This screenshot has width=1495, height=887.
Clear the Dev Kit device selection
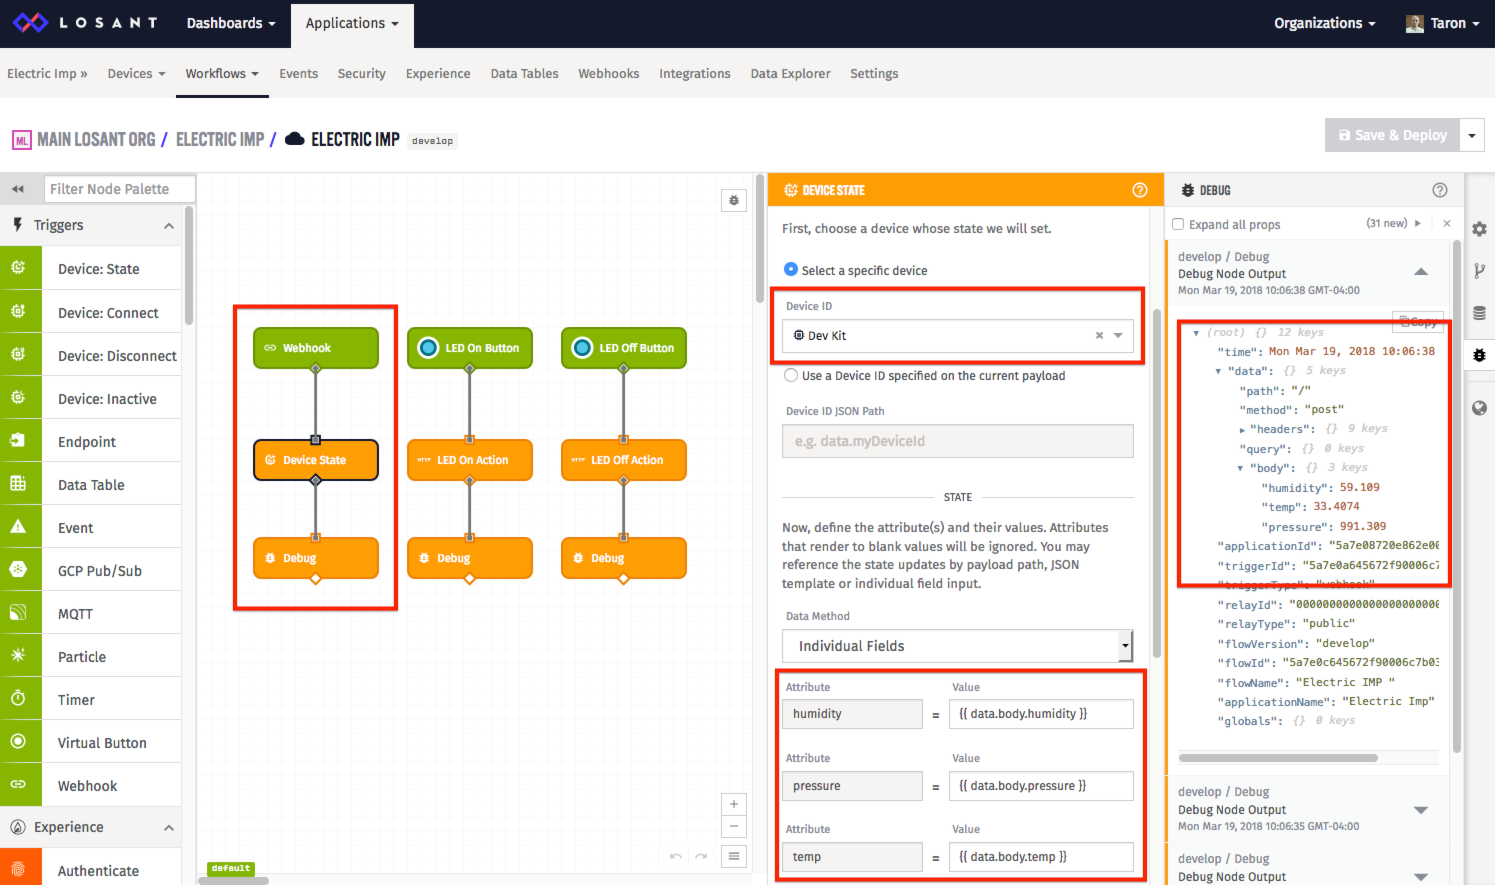[x=1099, y=336]
